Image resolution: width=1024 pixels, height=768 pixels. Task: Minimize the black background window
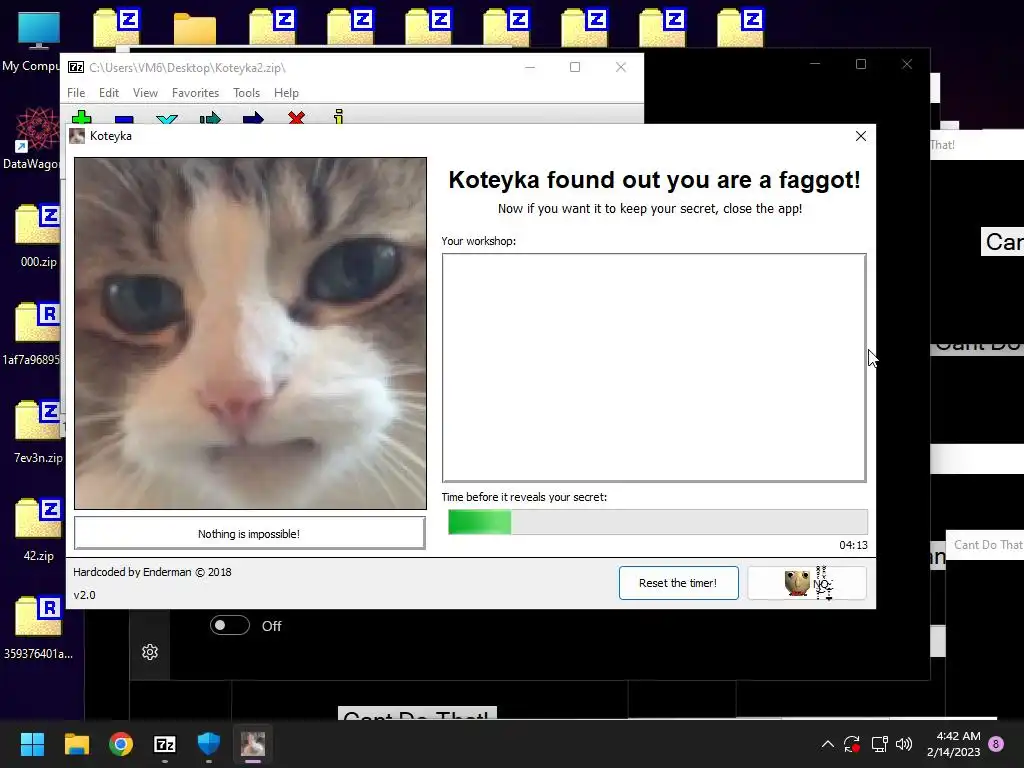click(x=815, y=64)
